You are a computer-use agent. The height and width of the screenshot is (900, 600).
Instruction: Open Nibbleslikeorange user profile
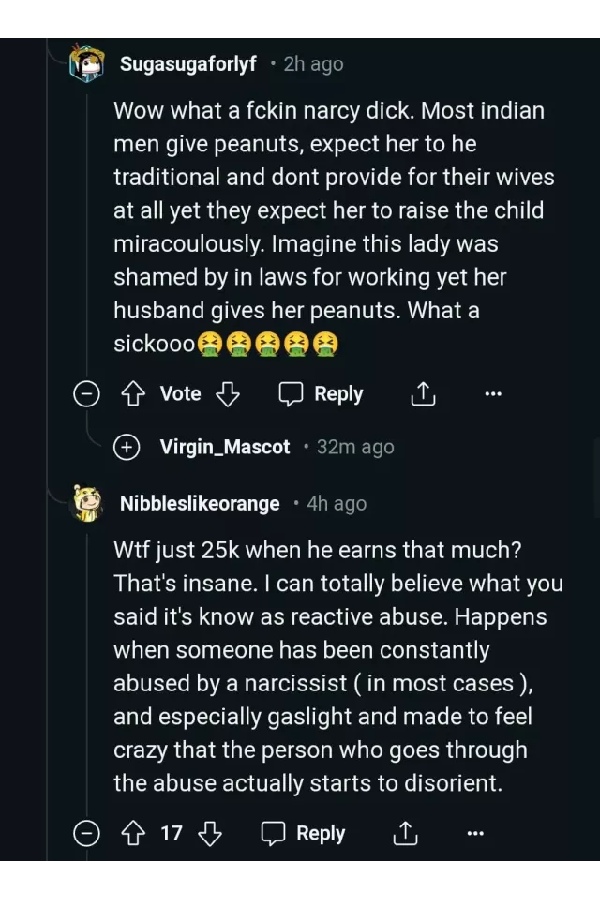199,504
